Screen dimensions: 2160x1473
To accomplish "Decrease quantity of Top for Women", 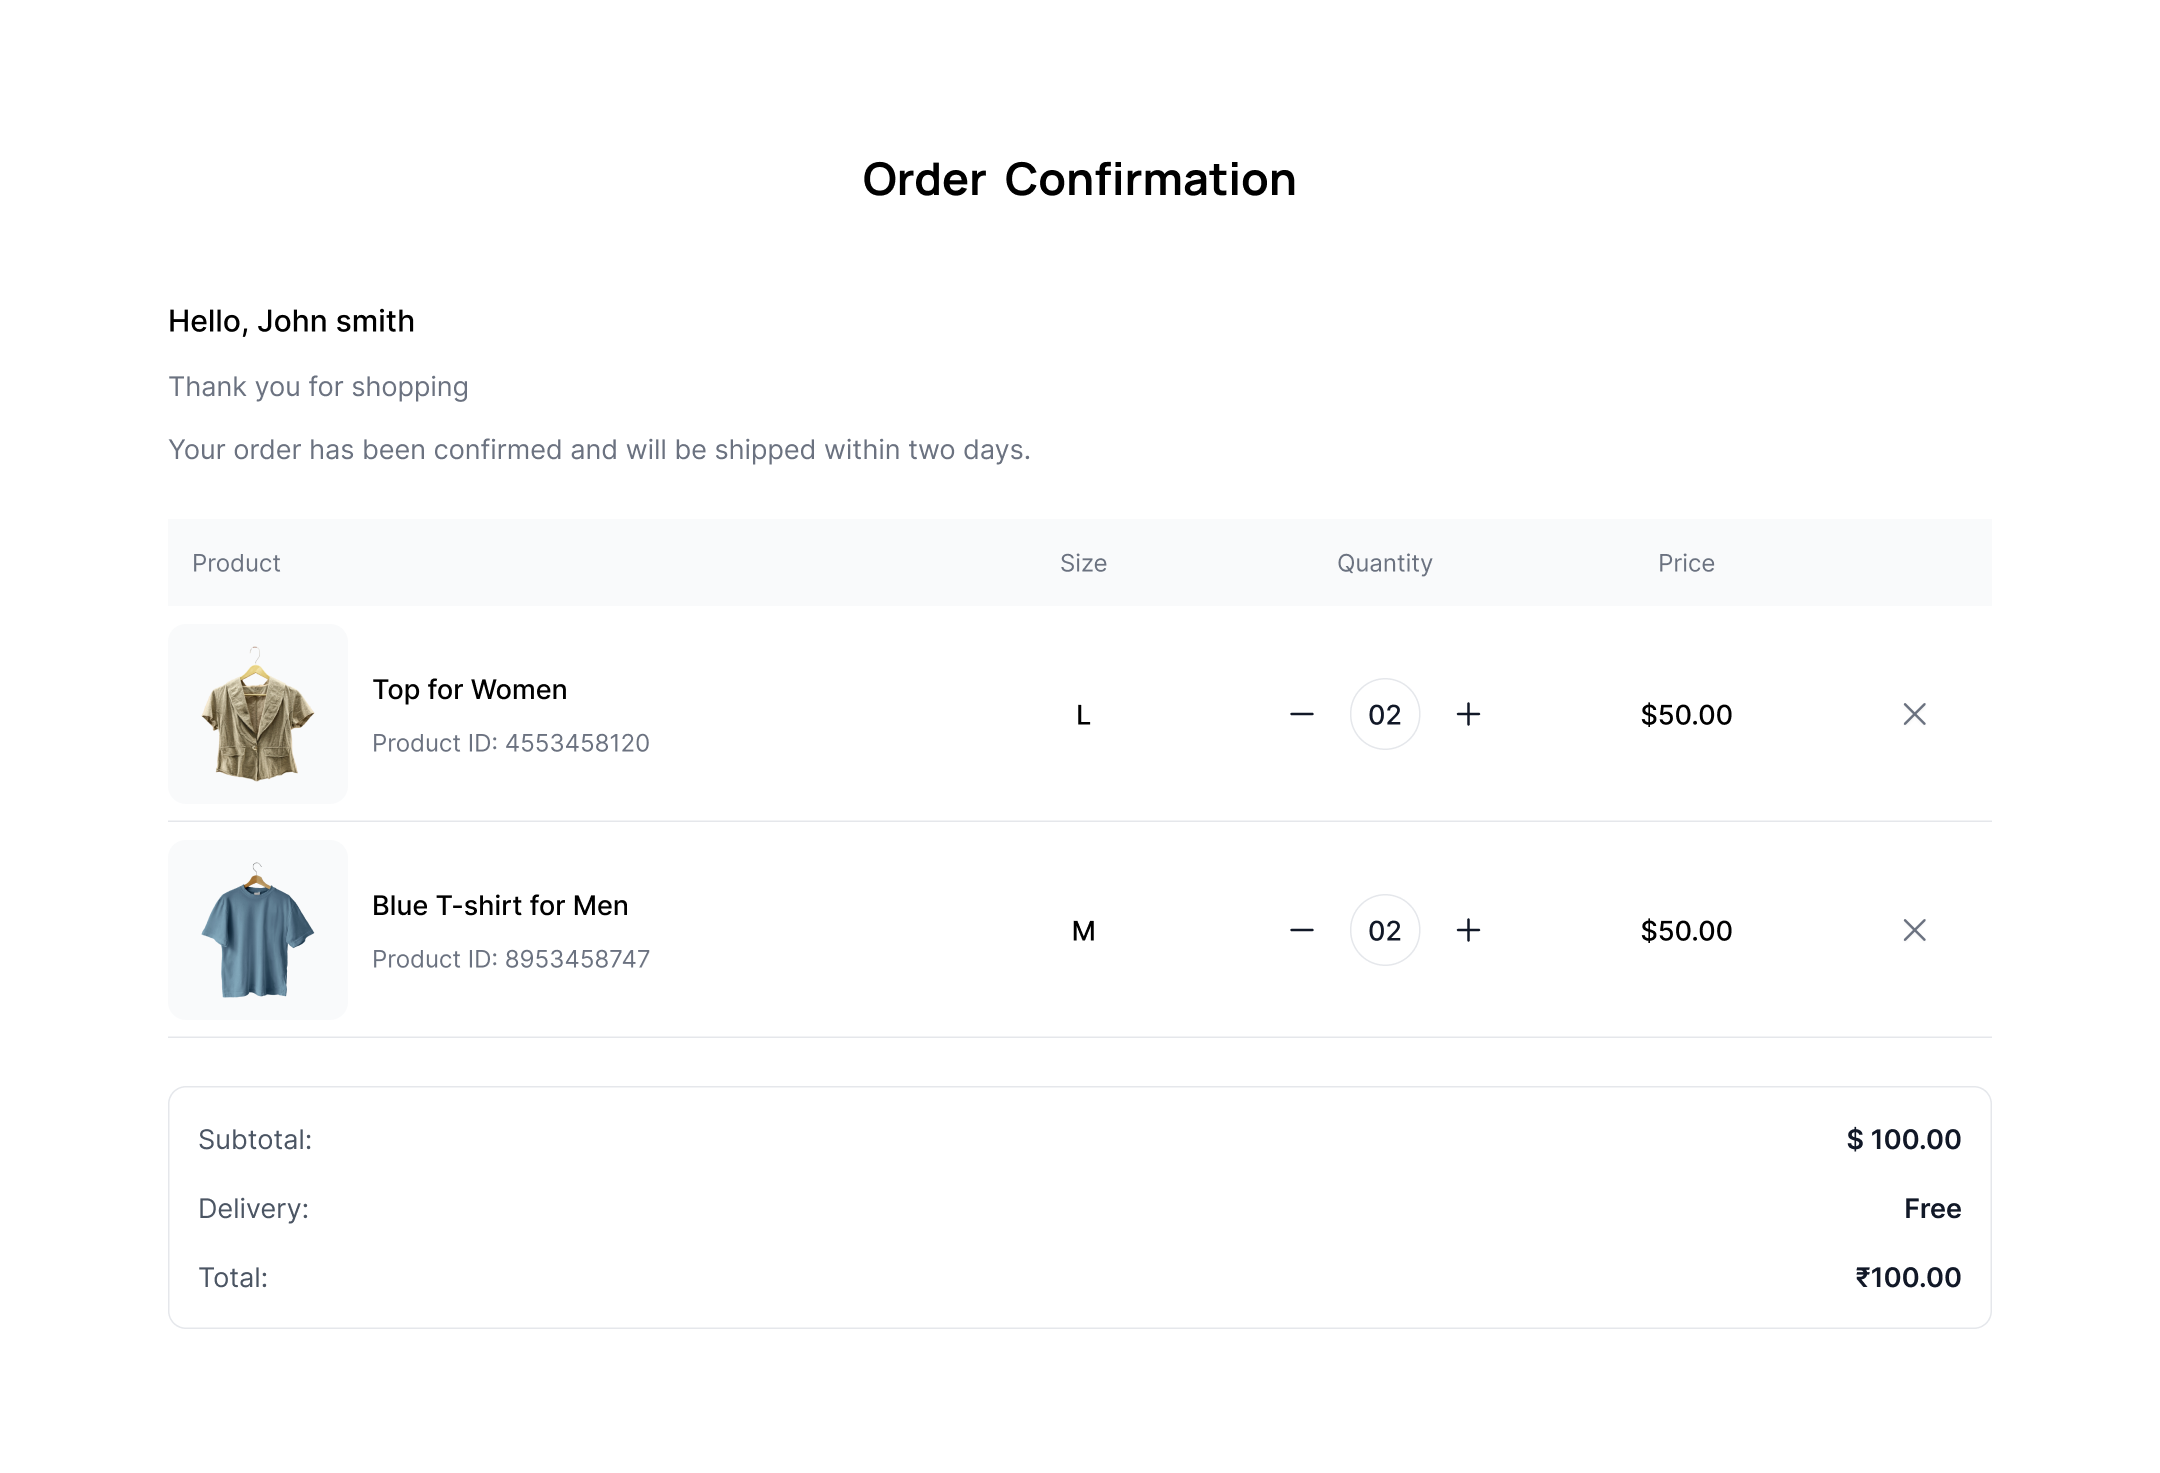I will pyautogui.click(x=1301, y=714).
